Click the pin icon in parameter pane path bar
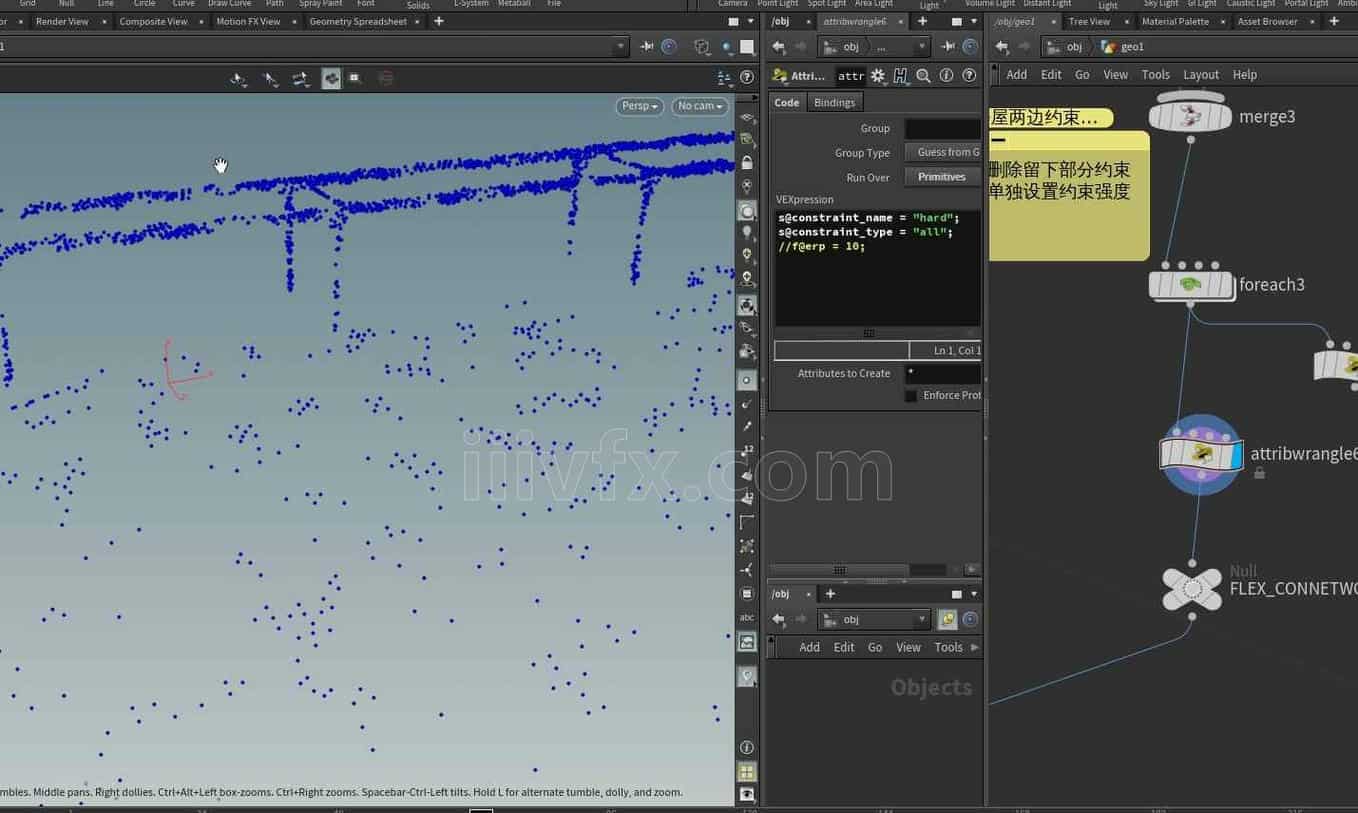1358x813 pixels. (948, 47)
